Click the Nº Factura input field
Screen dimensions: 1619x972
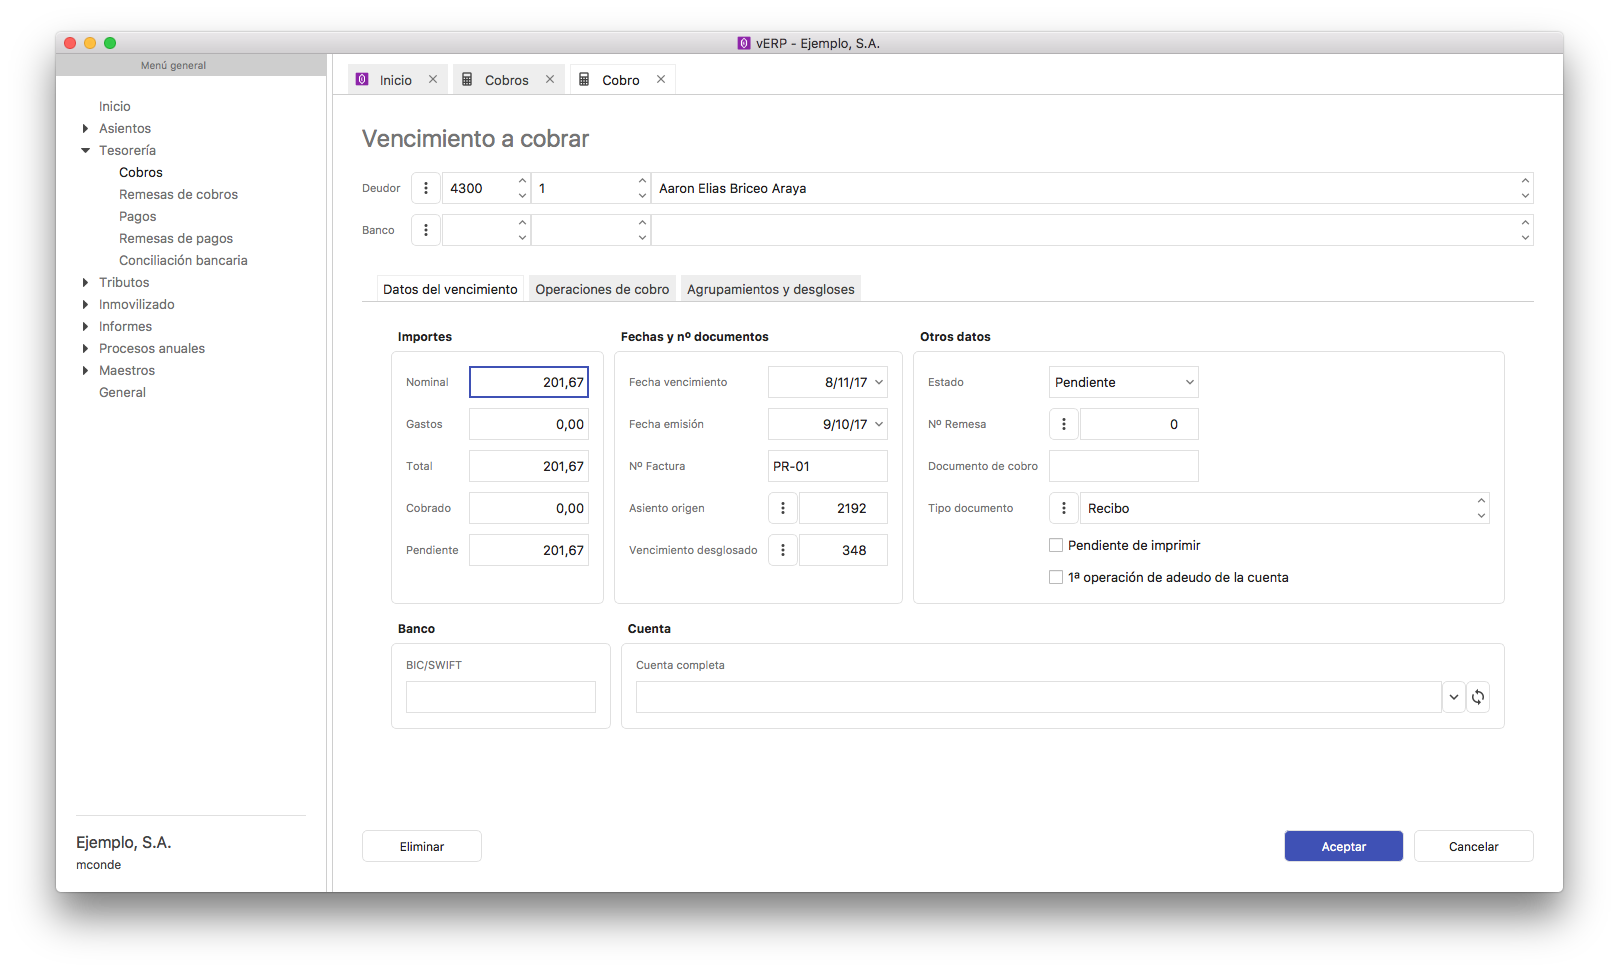(827, 466)
